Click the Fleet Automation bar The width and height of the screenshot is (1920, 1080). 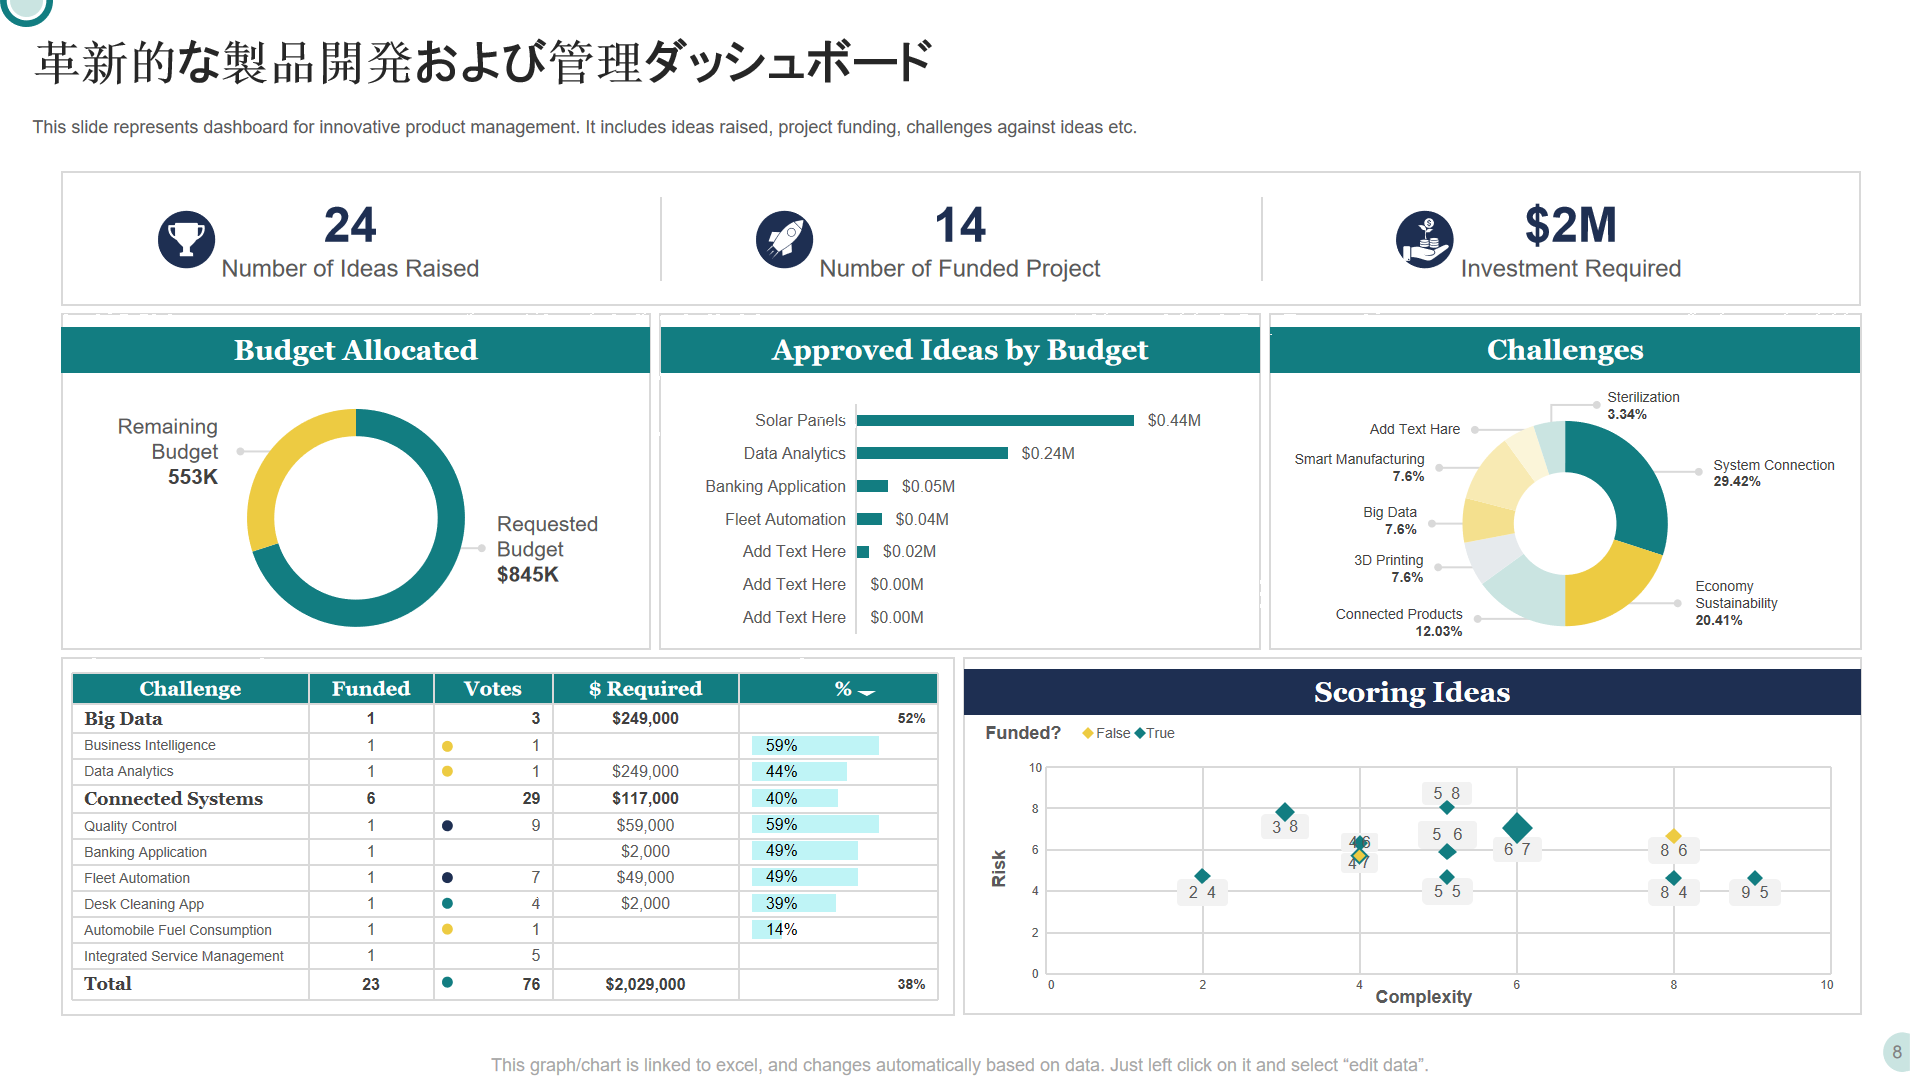pyautogui.click(x=870, y=519)
